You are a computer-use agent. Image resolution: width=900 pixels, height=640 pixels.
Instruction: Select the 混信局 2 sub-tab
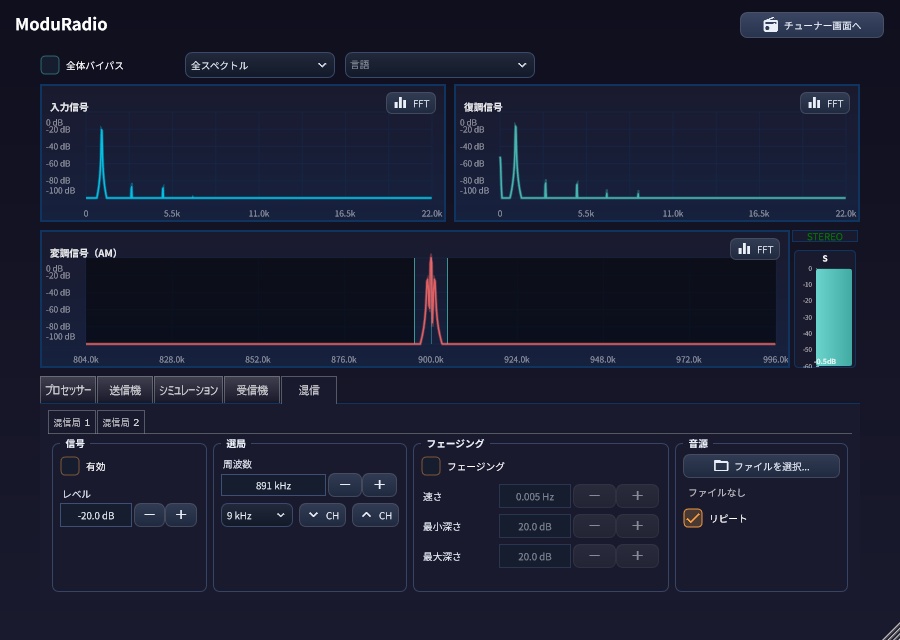(x=121, y=422)
